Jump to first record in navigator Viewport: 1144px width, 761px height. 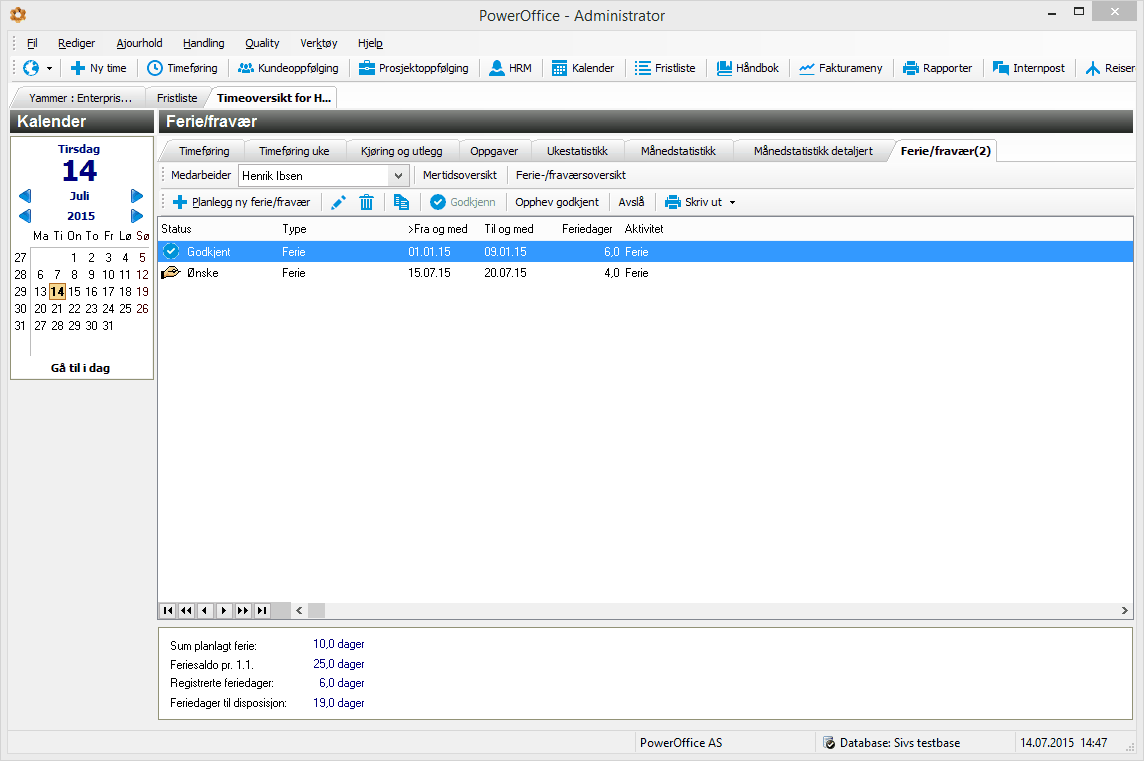coord(168,611)
